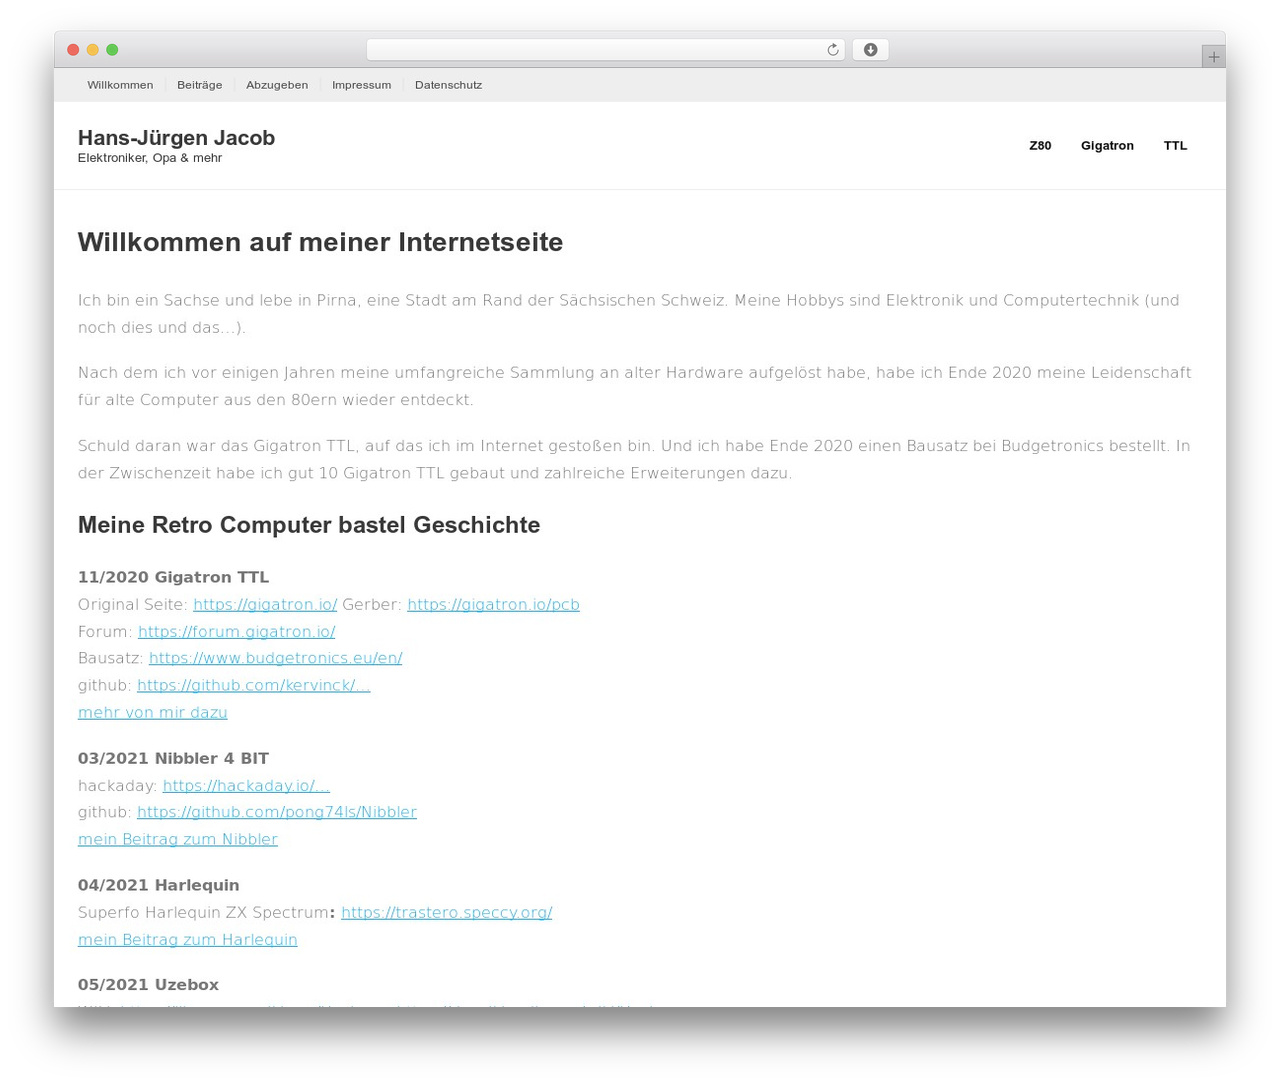Open the Gigatron navigation item
The height and width of the screenshot is (1084, 1280).
pos(1107,146)
